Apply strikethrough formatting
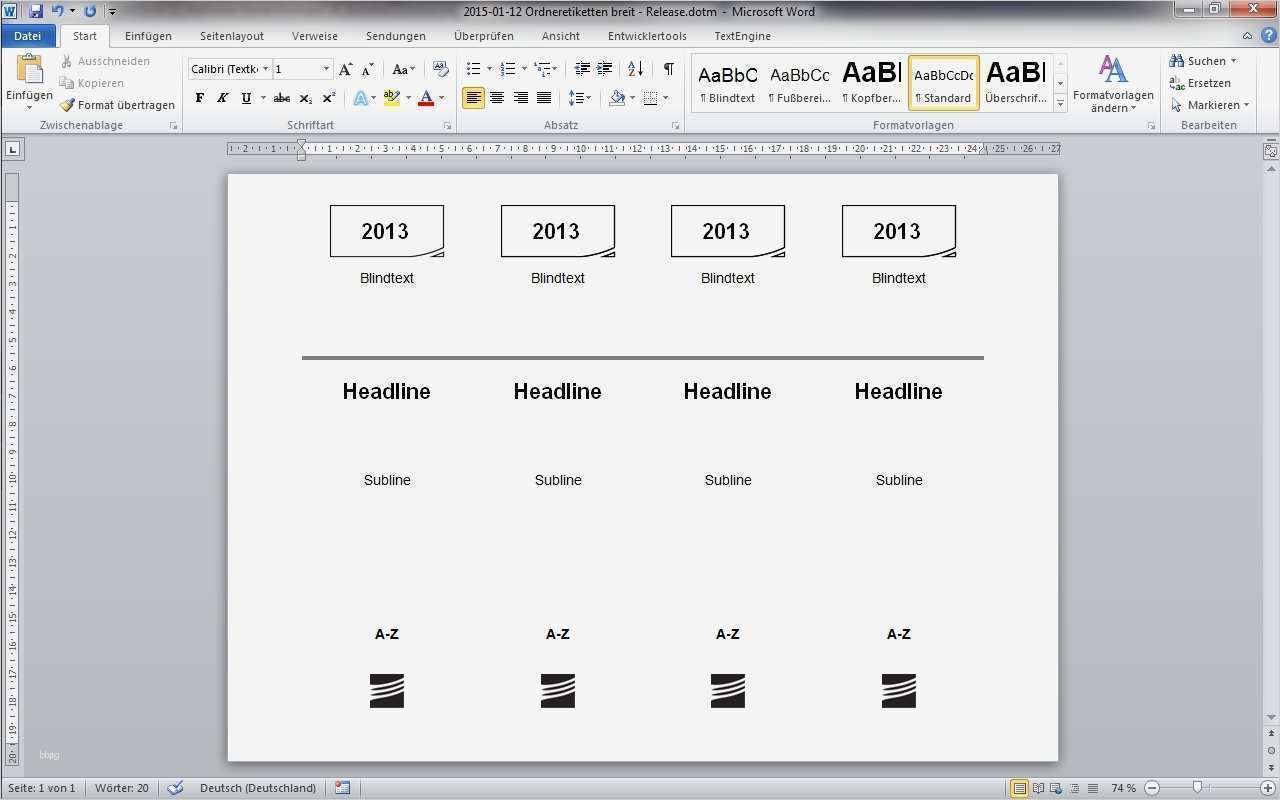 point(282,98)
